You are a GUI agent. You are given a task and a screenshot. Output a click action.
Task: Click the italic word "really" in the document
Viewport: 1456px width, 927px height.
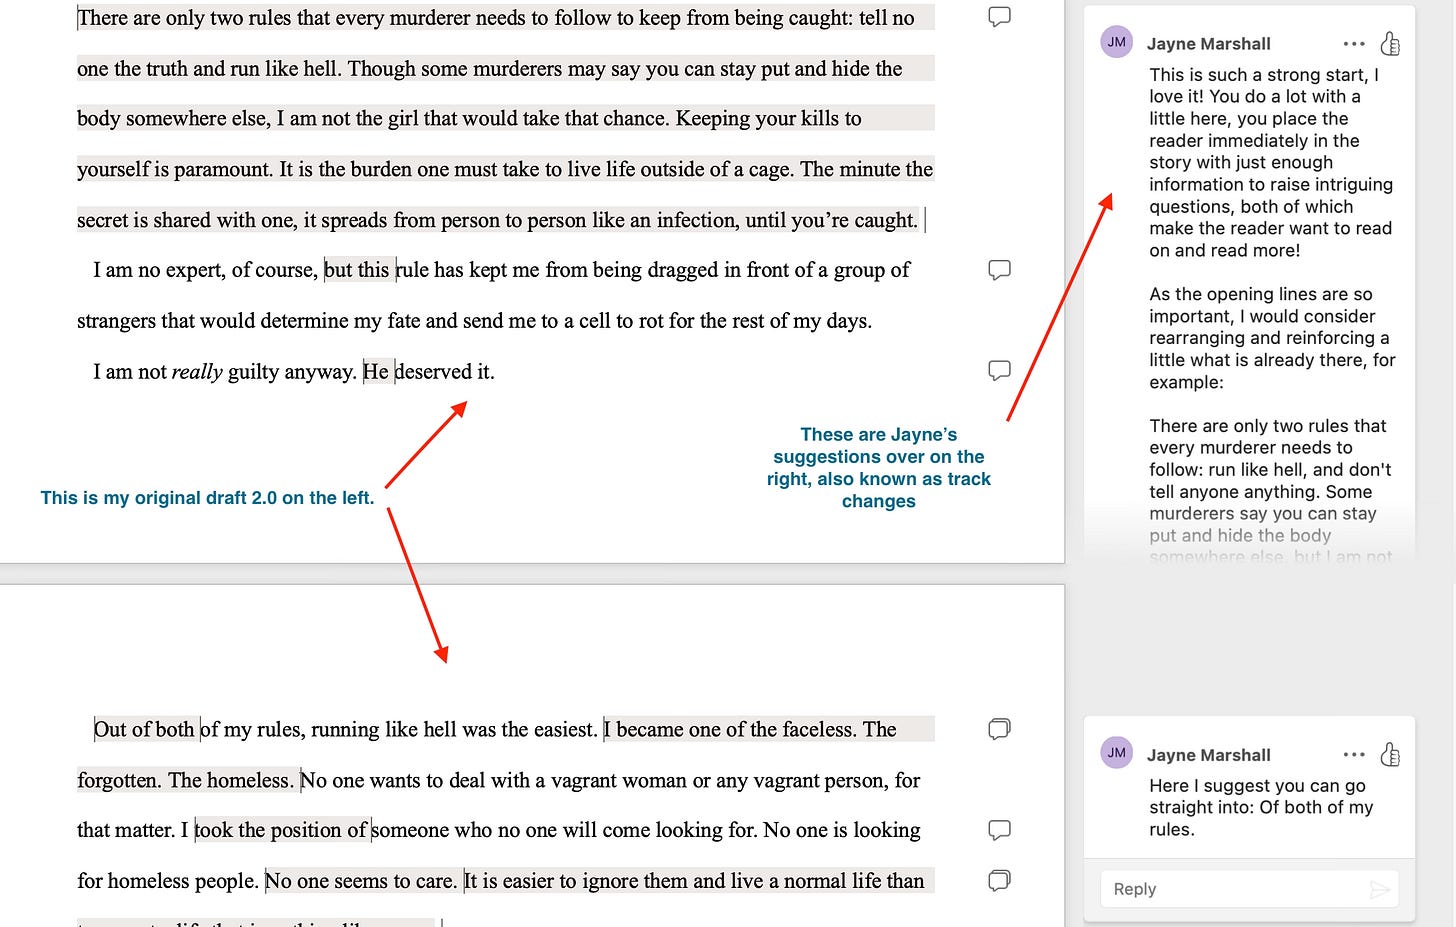coord(197,372)
